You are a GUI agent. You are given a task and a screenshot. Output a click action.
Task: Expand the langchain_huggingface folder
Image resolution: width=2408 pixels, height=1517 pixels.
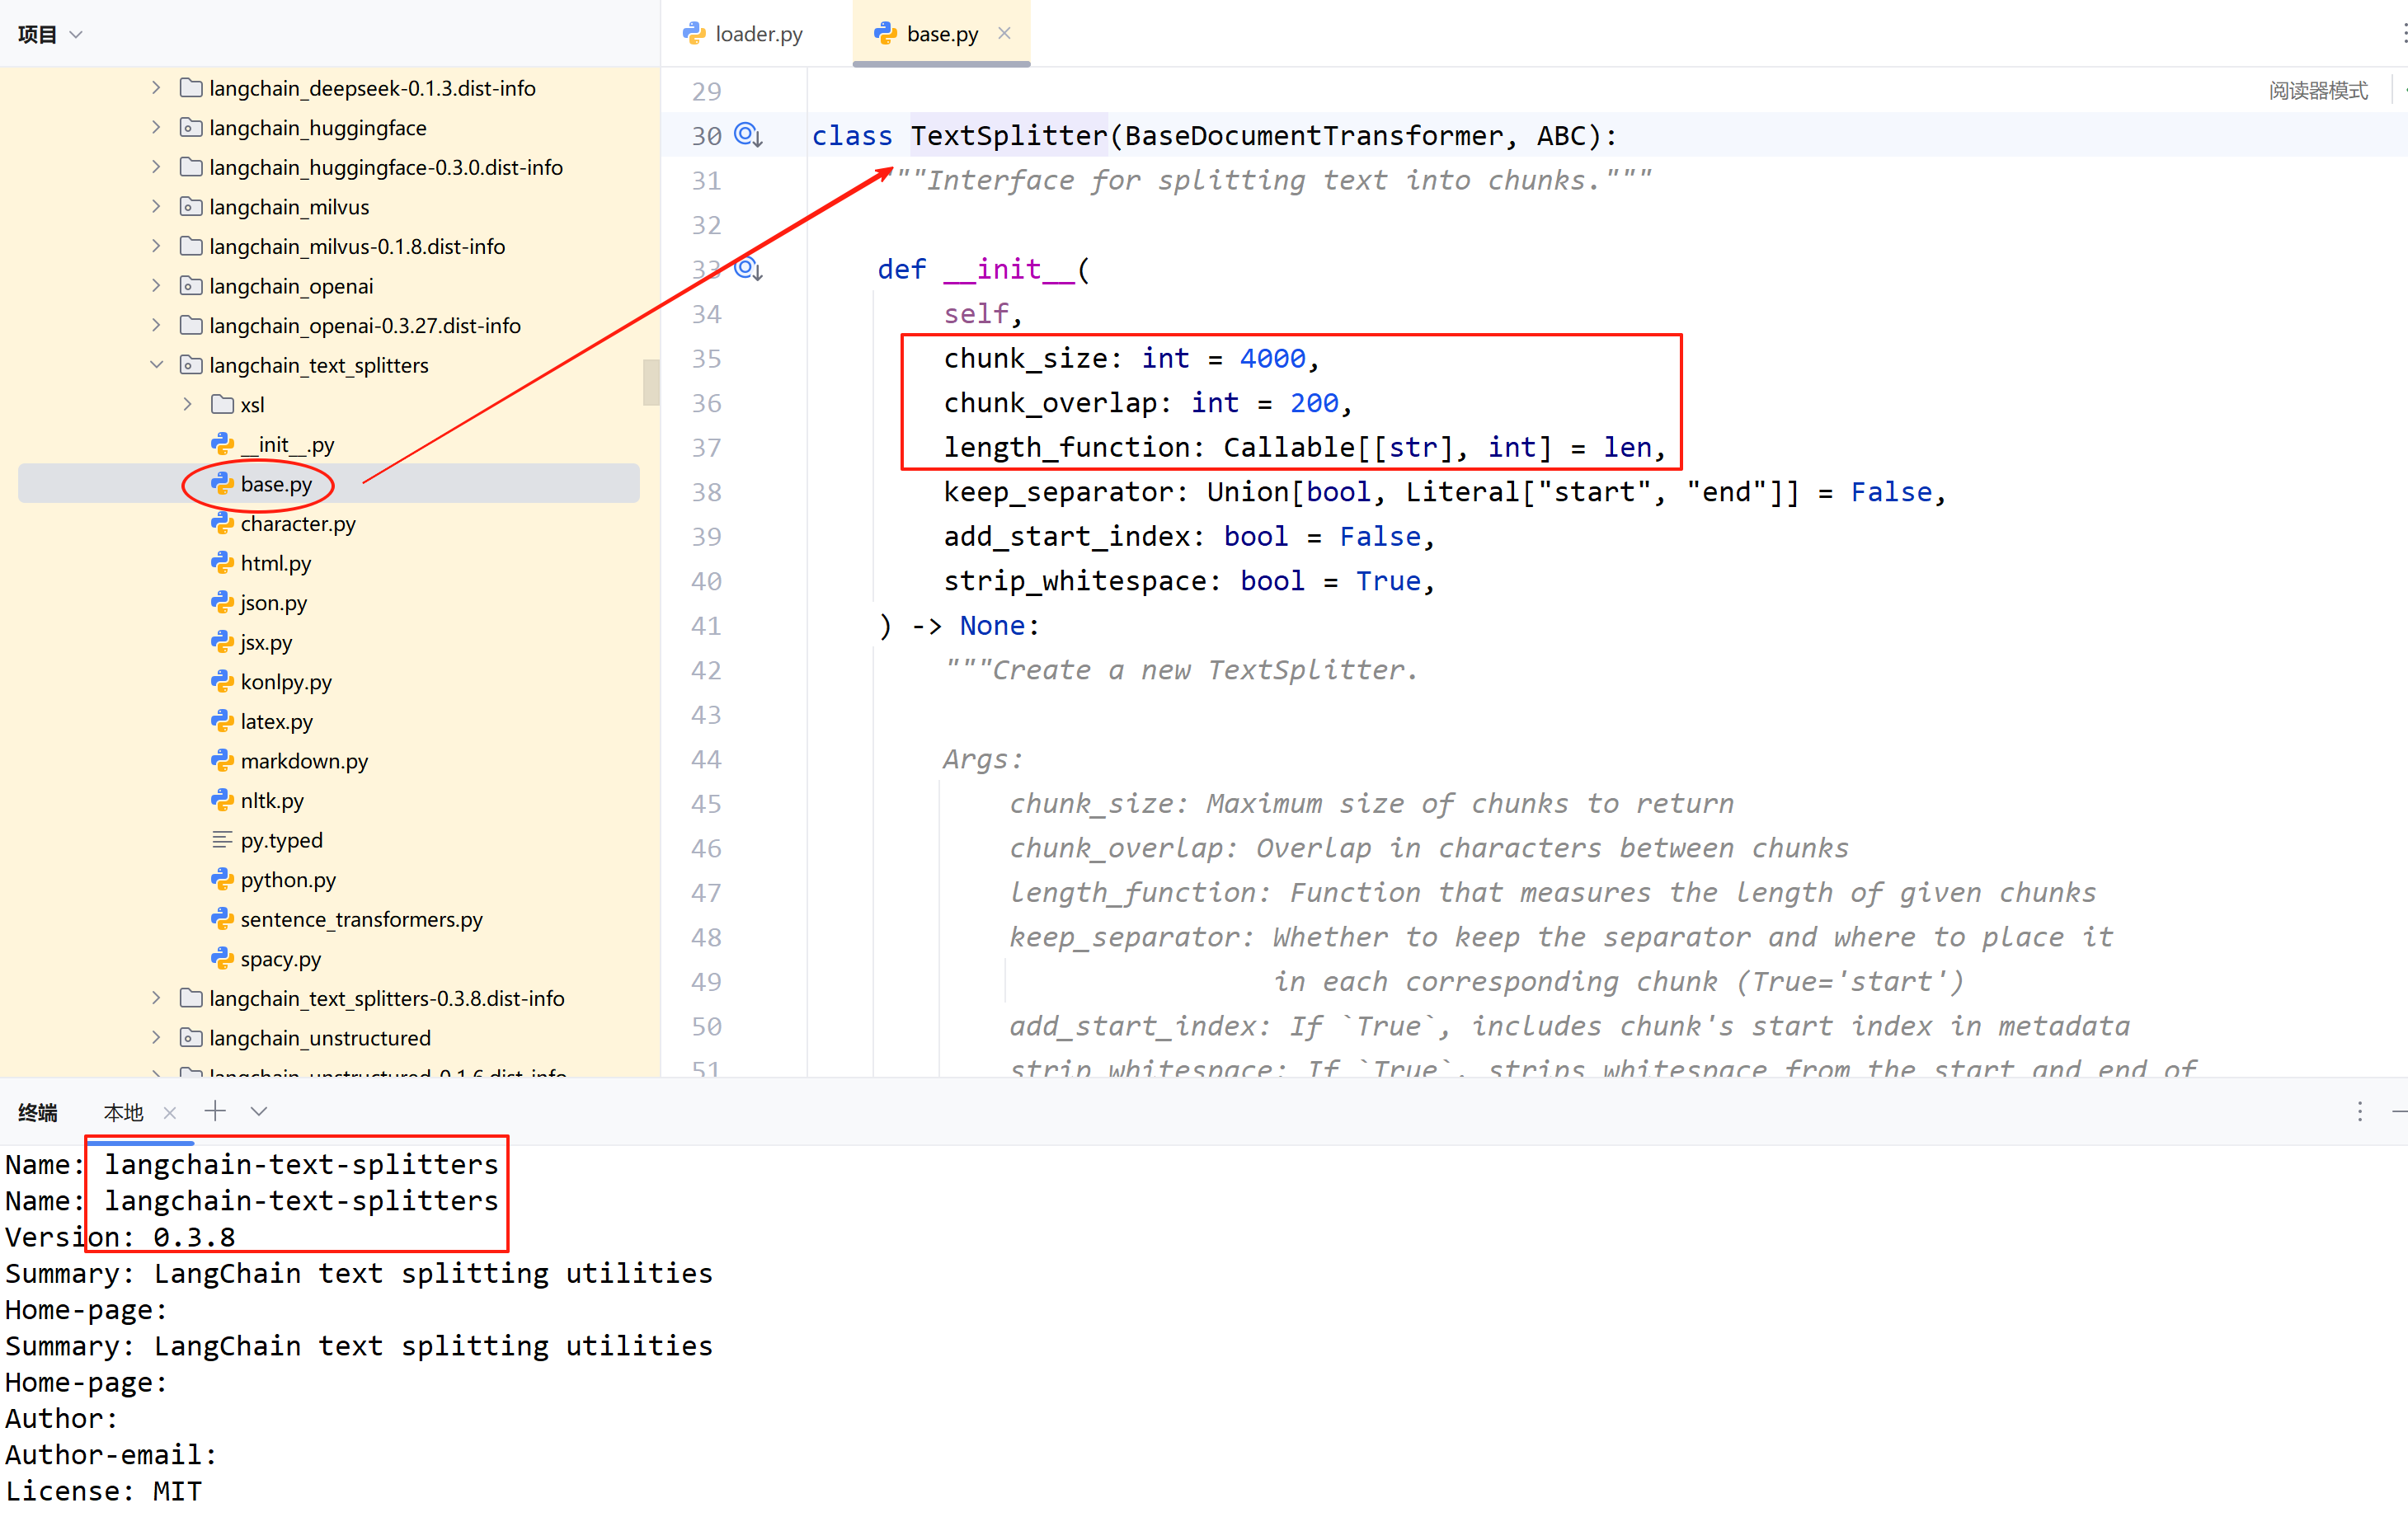pos(156,127)
